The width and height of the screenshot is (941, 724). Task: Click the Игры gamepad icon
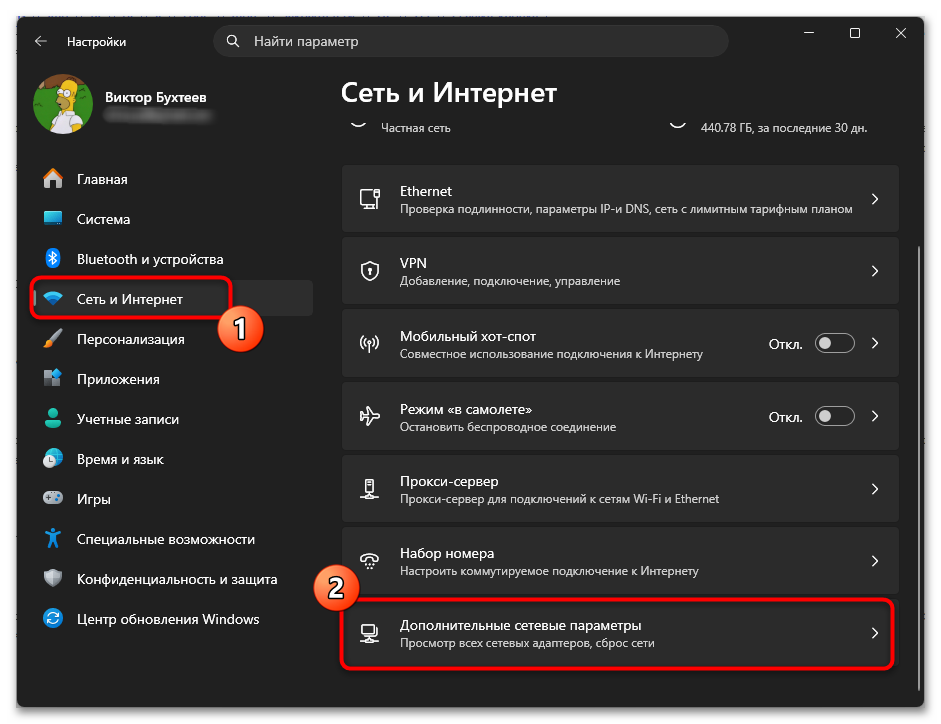click(x=53, y=498)
